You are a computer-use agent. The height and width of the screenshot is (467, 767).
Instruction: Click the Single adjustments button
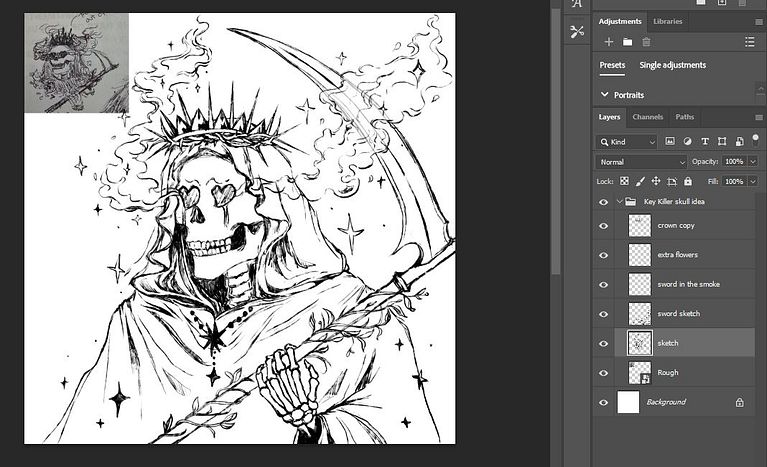[672, 66]
